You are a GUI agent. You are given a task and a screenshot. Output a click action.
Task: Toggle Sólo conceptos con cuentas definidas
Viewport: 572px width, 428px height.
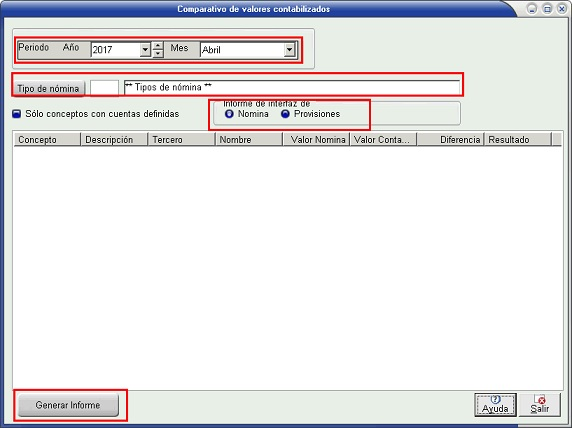16,114
